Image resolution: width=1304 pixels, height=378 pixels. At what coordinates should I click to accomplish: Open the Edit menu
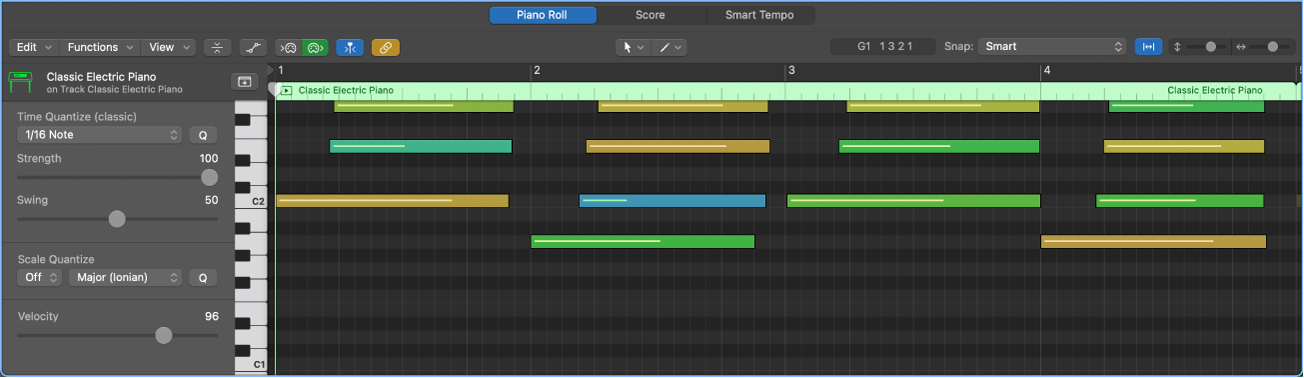(x=33, y=47)
